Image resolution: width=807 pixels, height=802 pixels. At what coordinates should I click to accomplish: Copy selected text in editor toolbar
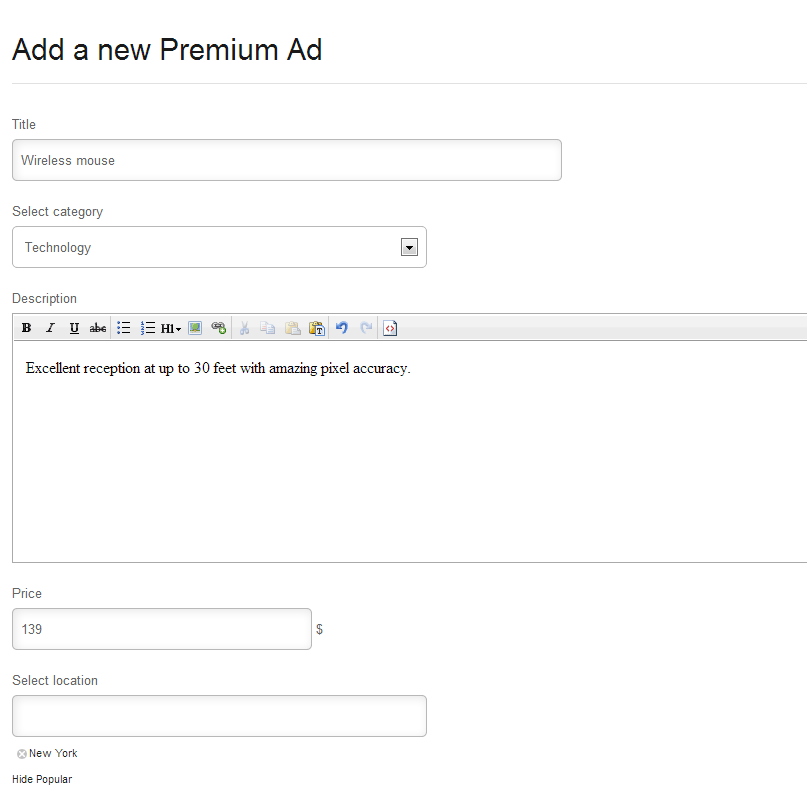click(x=268, y=328)
